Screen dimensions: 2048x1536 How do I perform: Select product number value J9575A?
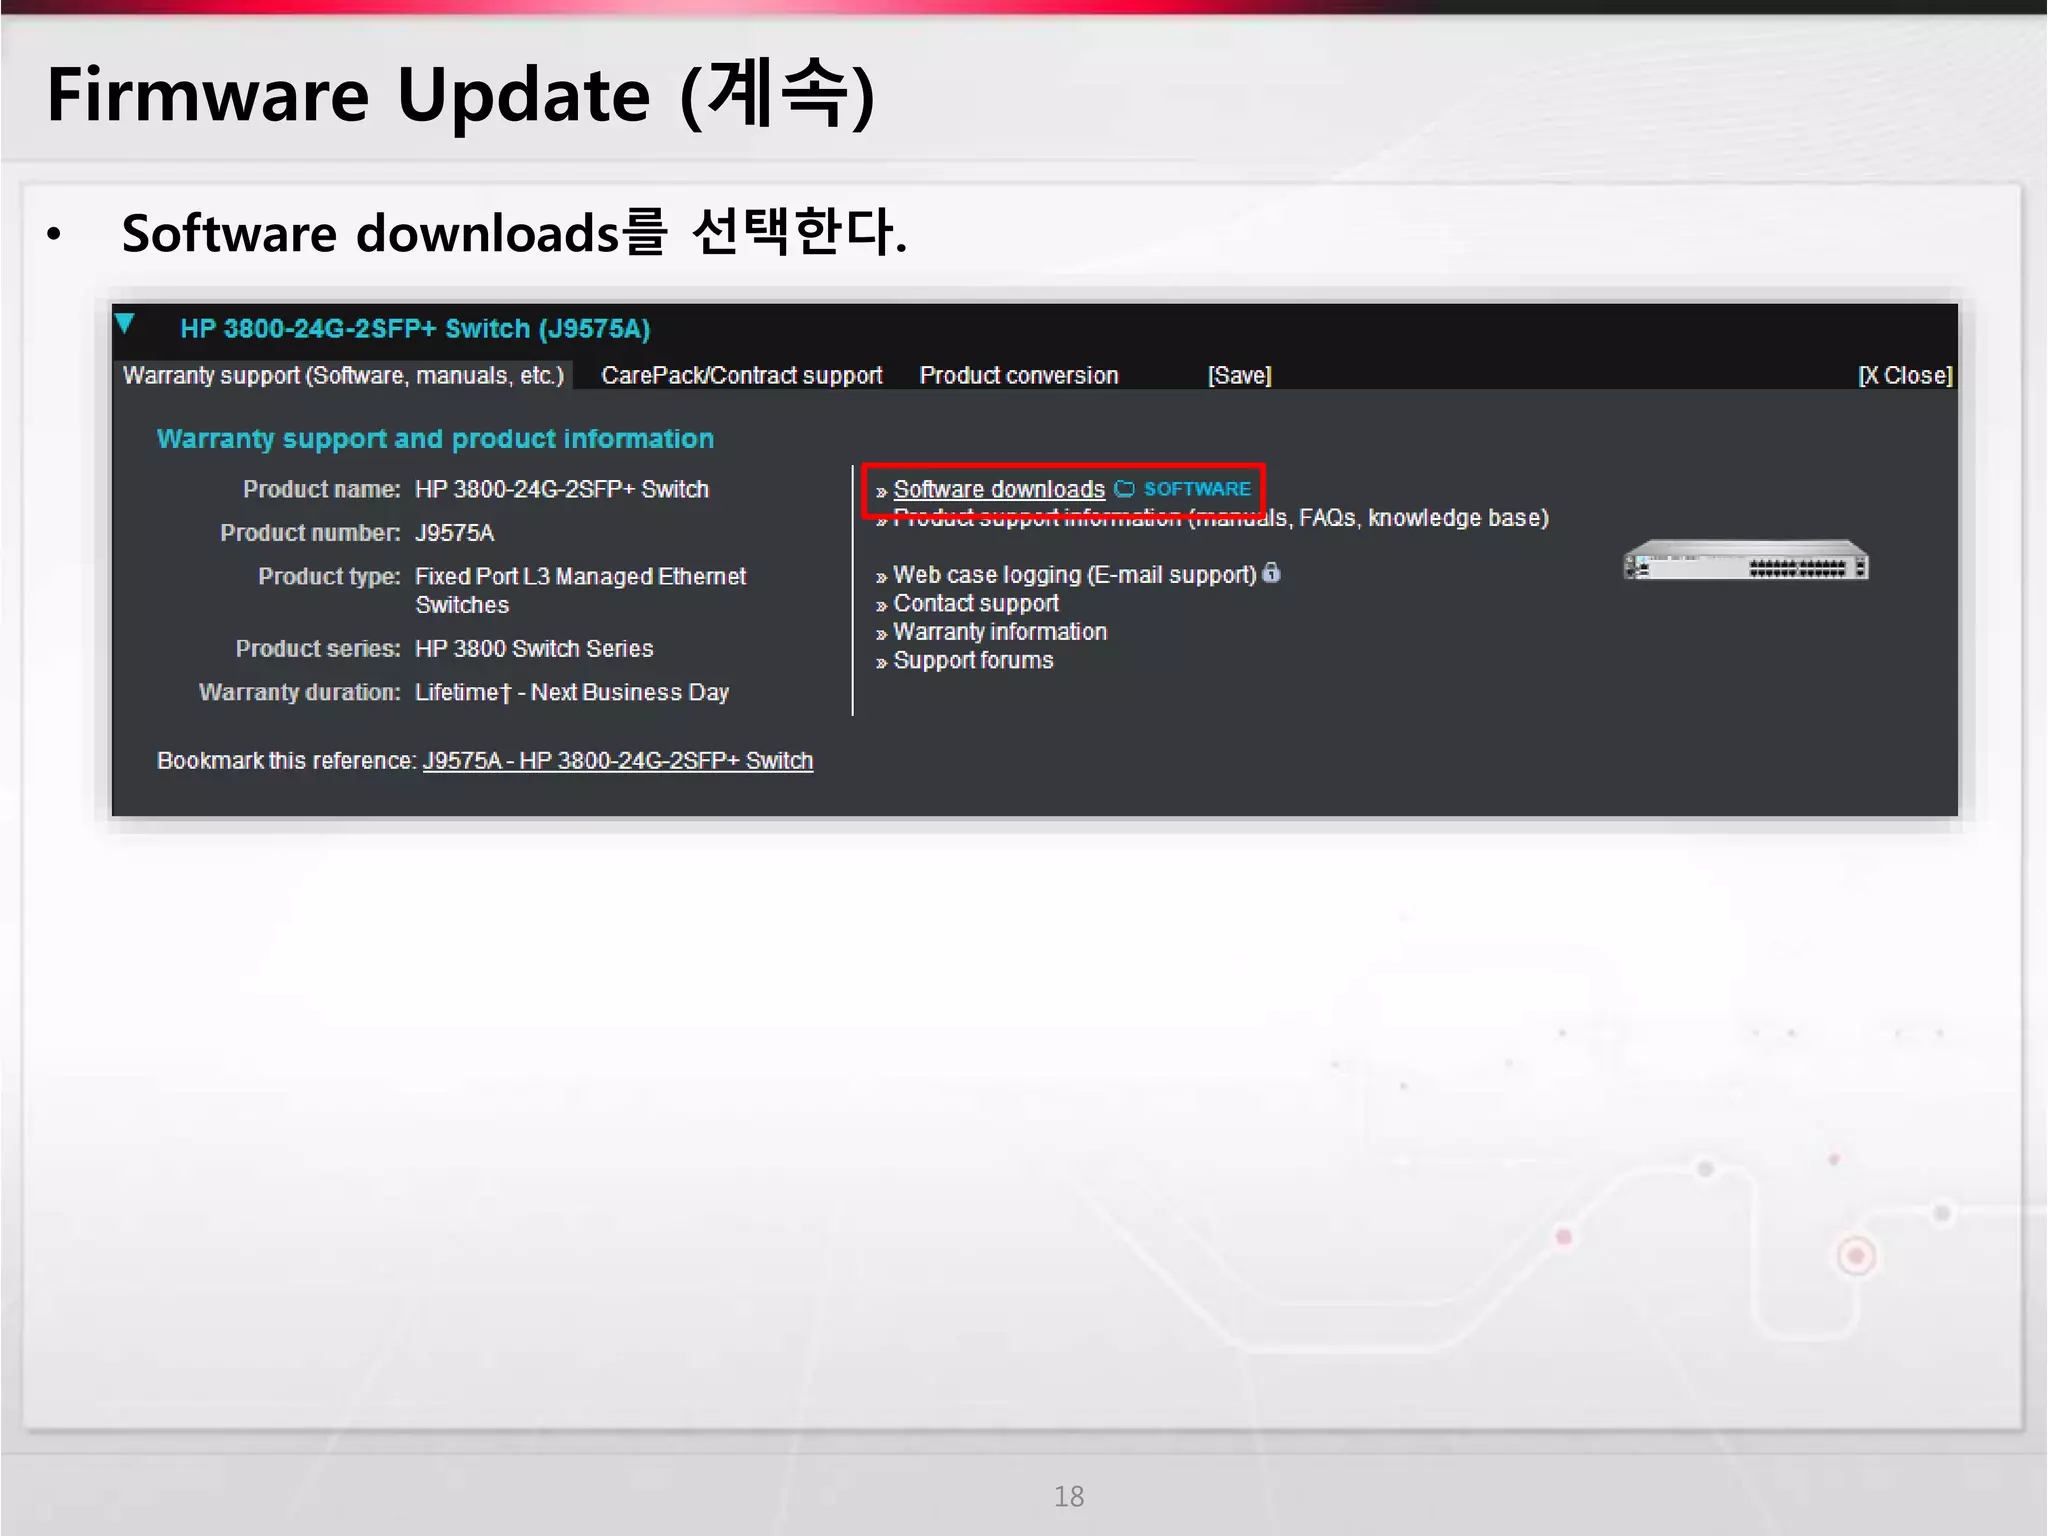(x=454, y=533)
